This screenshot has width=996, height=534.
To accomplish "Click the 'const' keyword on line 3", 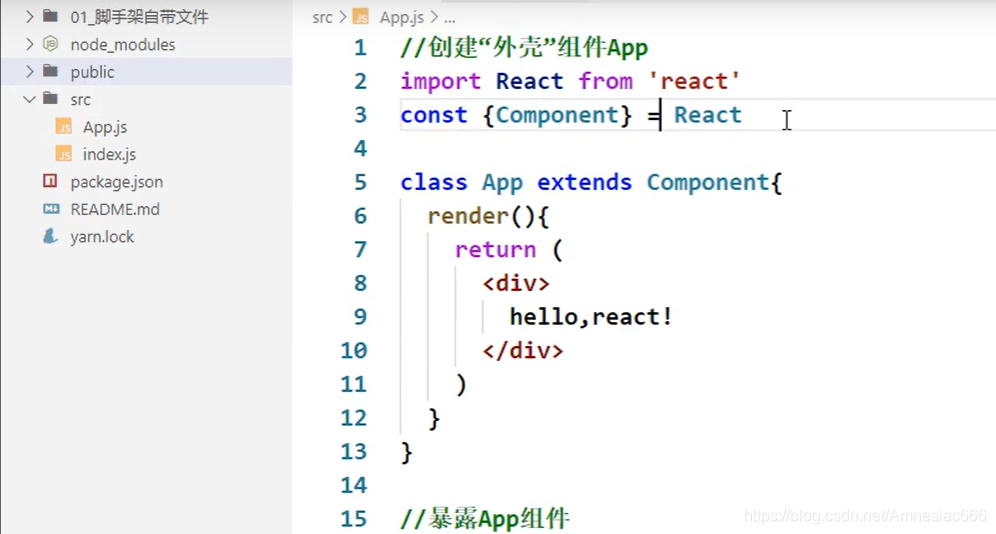I will 434,115.
